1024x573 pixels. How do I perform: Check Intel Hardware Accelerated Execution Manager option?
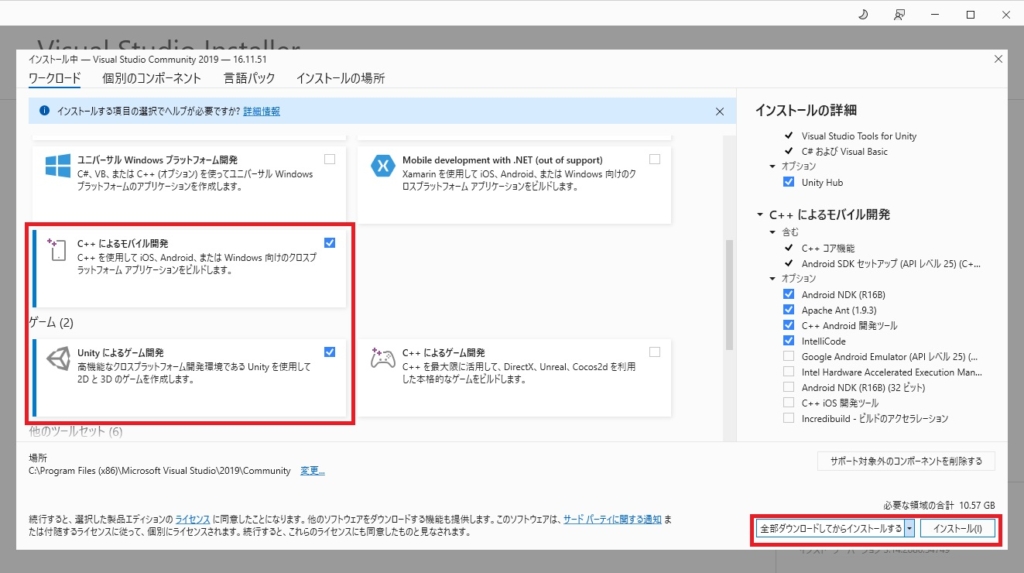pyautogui.click(x=789, y=372)
